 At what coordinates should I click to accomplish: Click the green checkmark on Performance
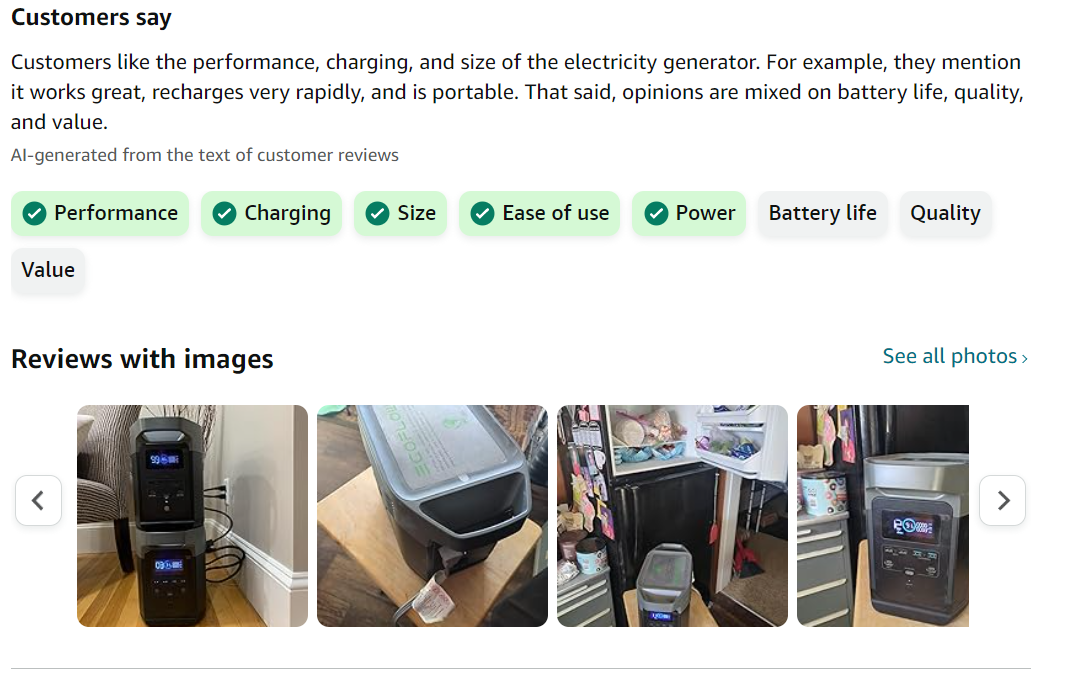[35, 213]
